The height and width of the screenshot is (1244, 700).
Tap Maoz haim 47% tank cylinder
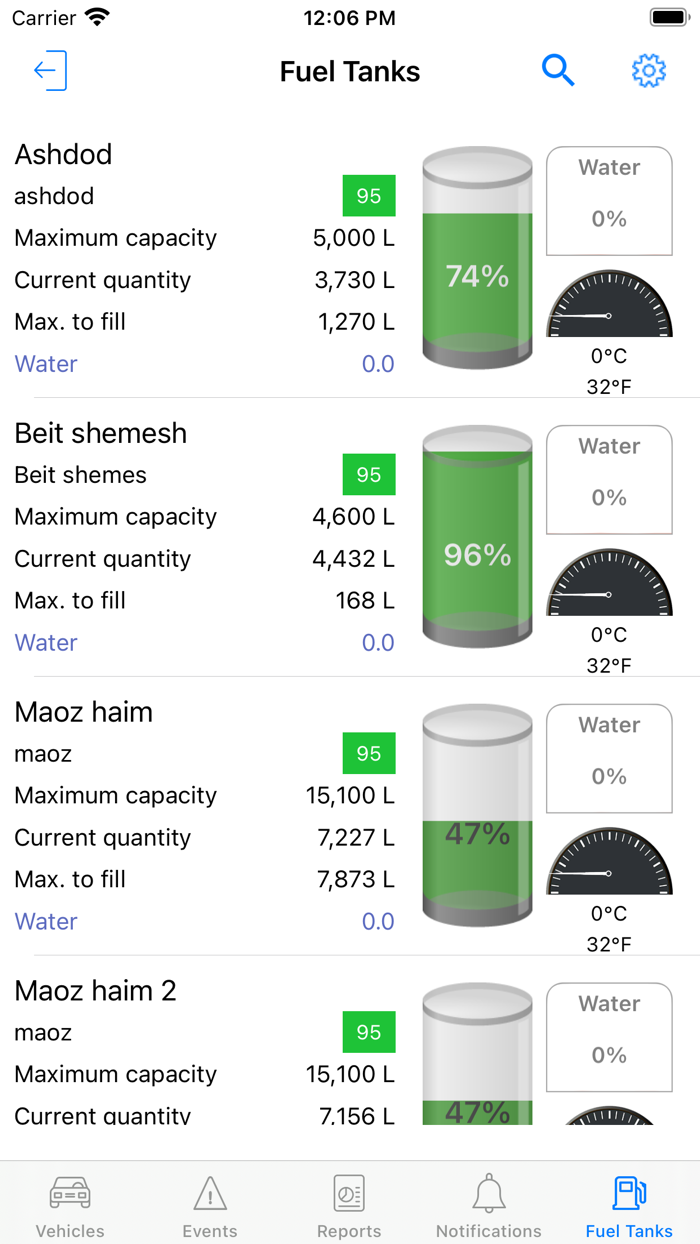pos(477,815)
